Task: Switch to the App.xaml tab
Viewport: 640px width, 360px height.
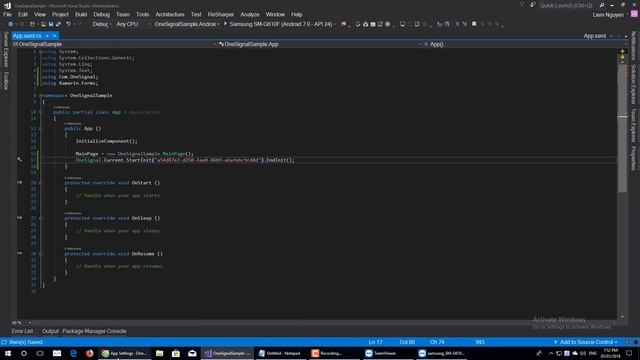Action: 595,36
